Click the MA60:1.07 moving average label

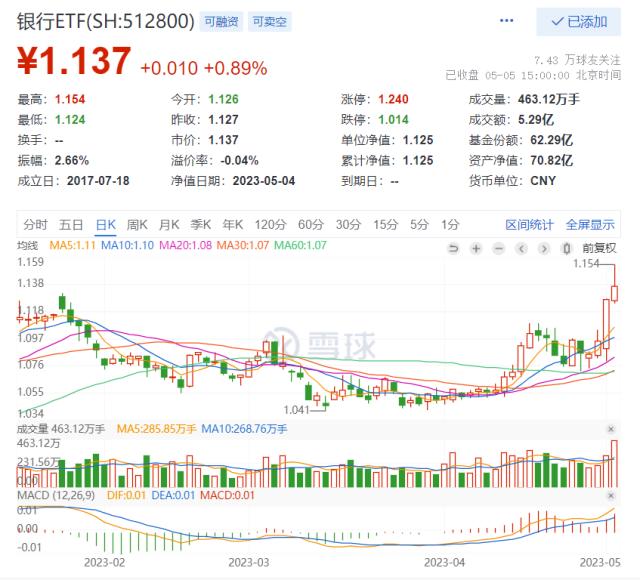[300, 245]
